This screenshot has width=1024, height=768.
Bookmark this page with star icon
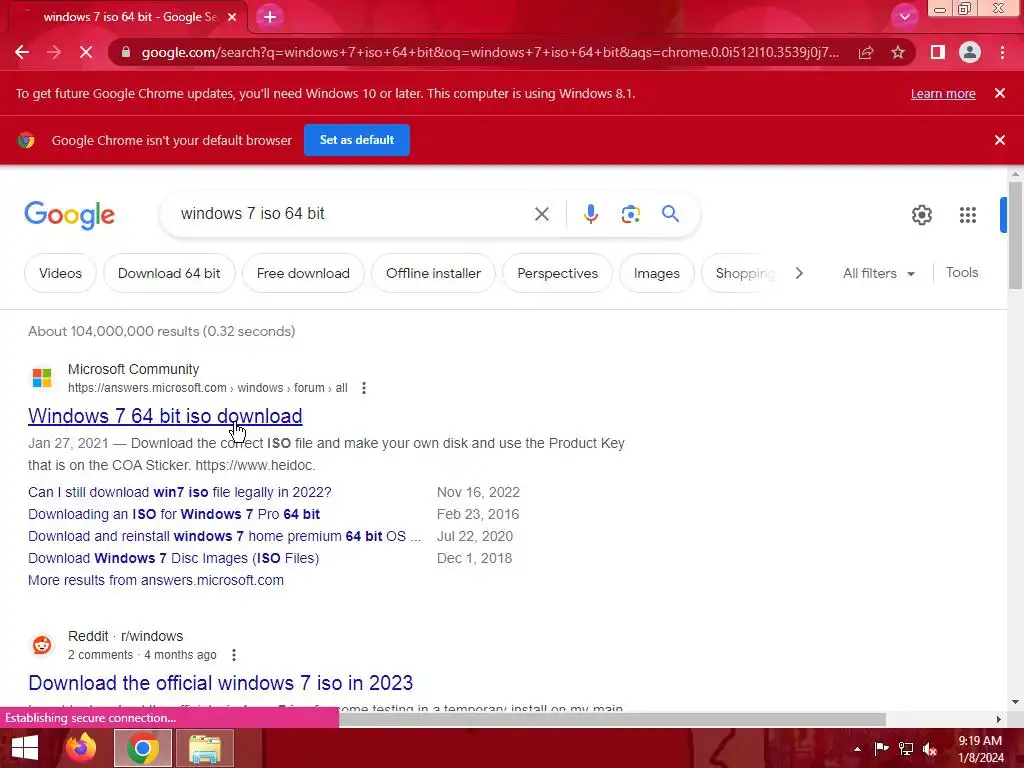click(x=898, y=52)
